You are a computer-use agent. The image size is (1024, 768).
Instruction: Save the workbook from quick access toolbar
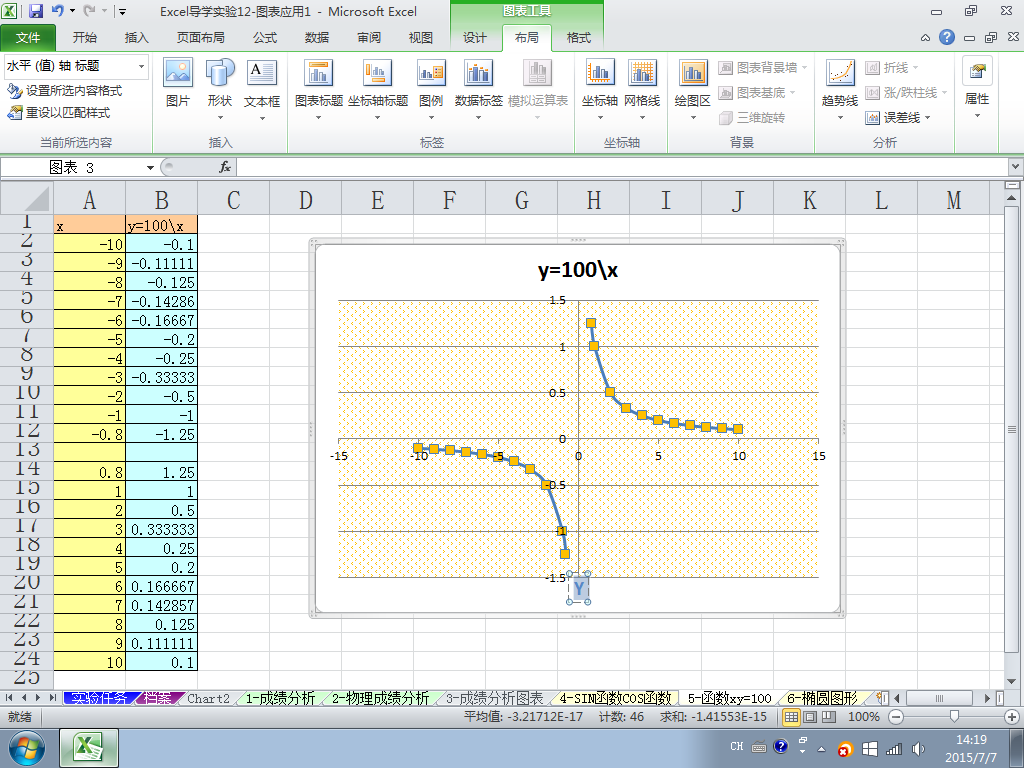click(x=36, y=11)
